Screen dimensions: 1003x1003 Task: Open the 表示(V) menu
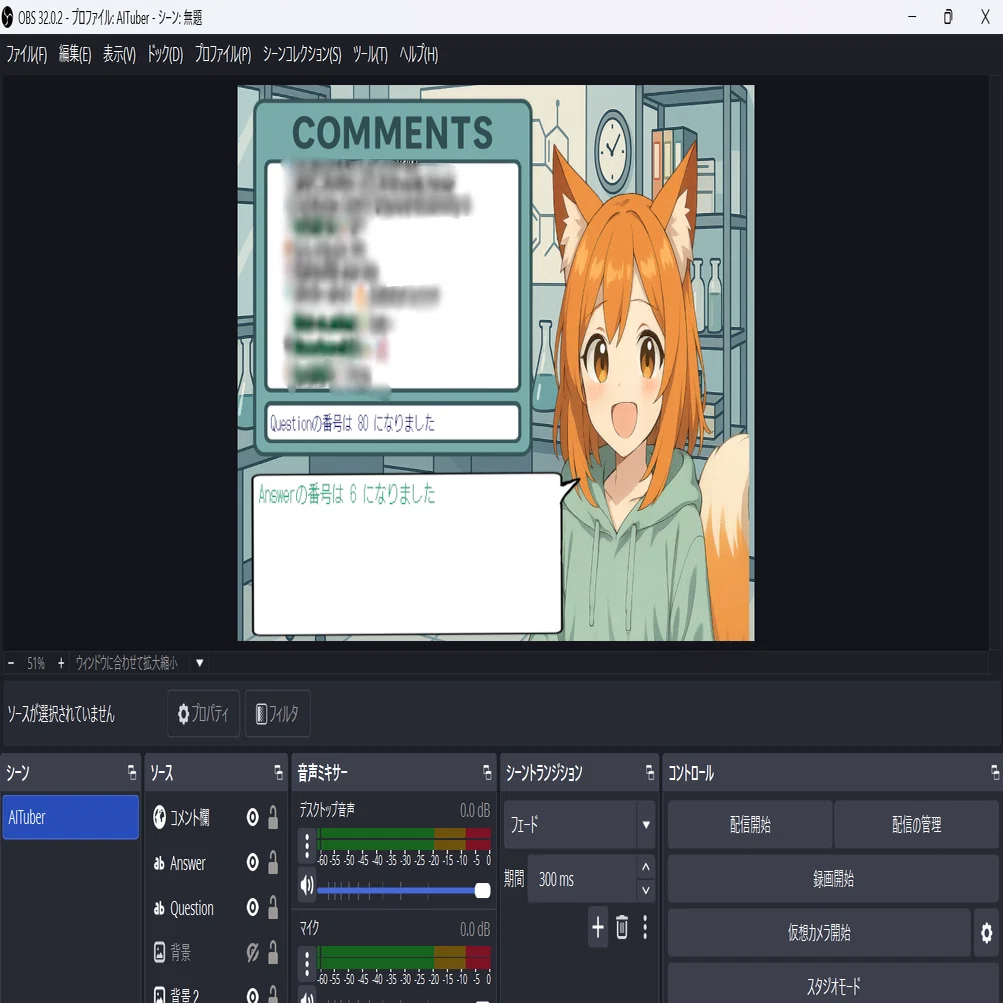120,54
